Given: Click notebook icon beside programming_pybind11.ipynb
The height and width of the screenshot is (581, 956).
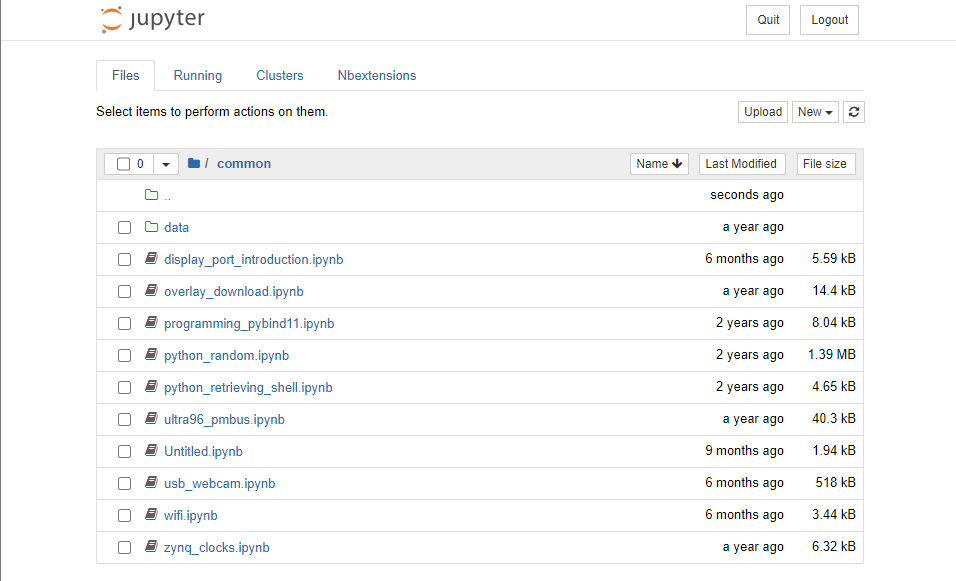Looking at the screenshot, I should pos(151,323).
